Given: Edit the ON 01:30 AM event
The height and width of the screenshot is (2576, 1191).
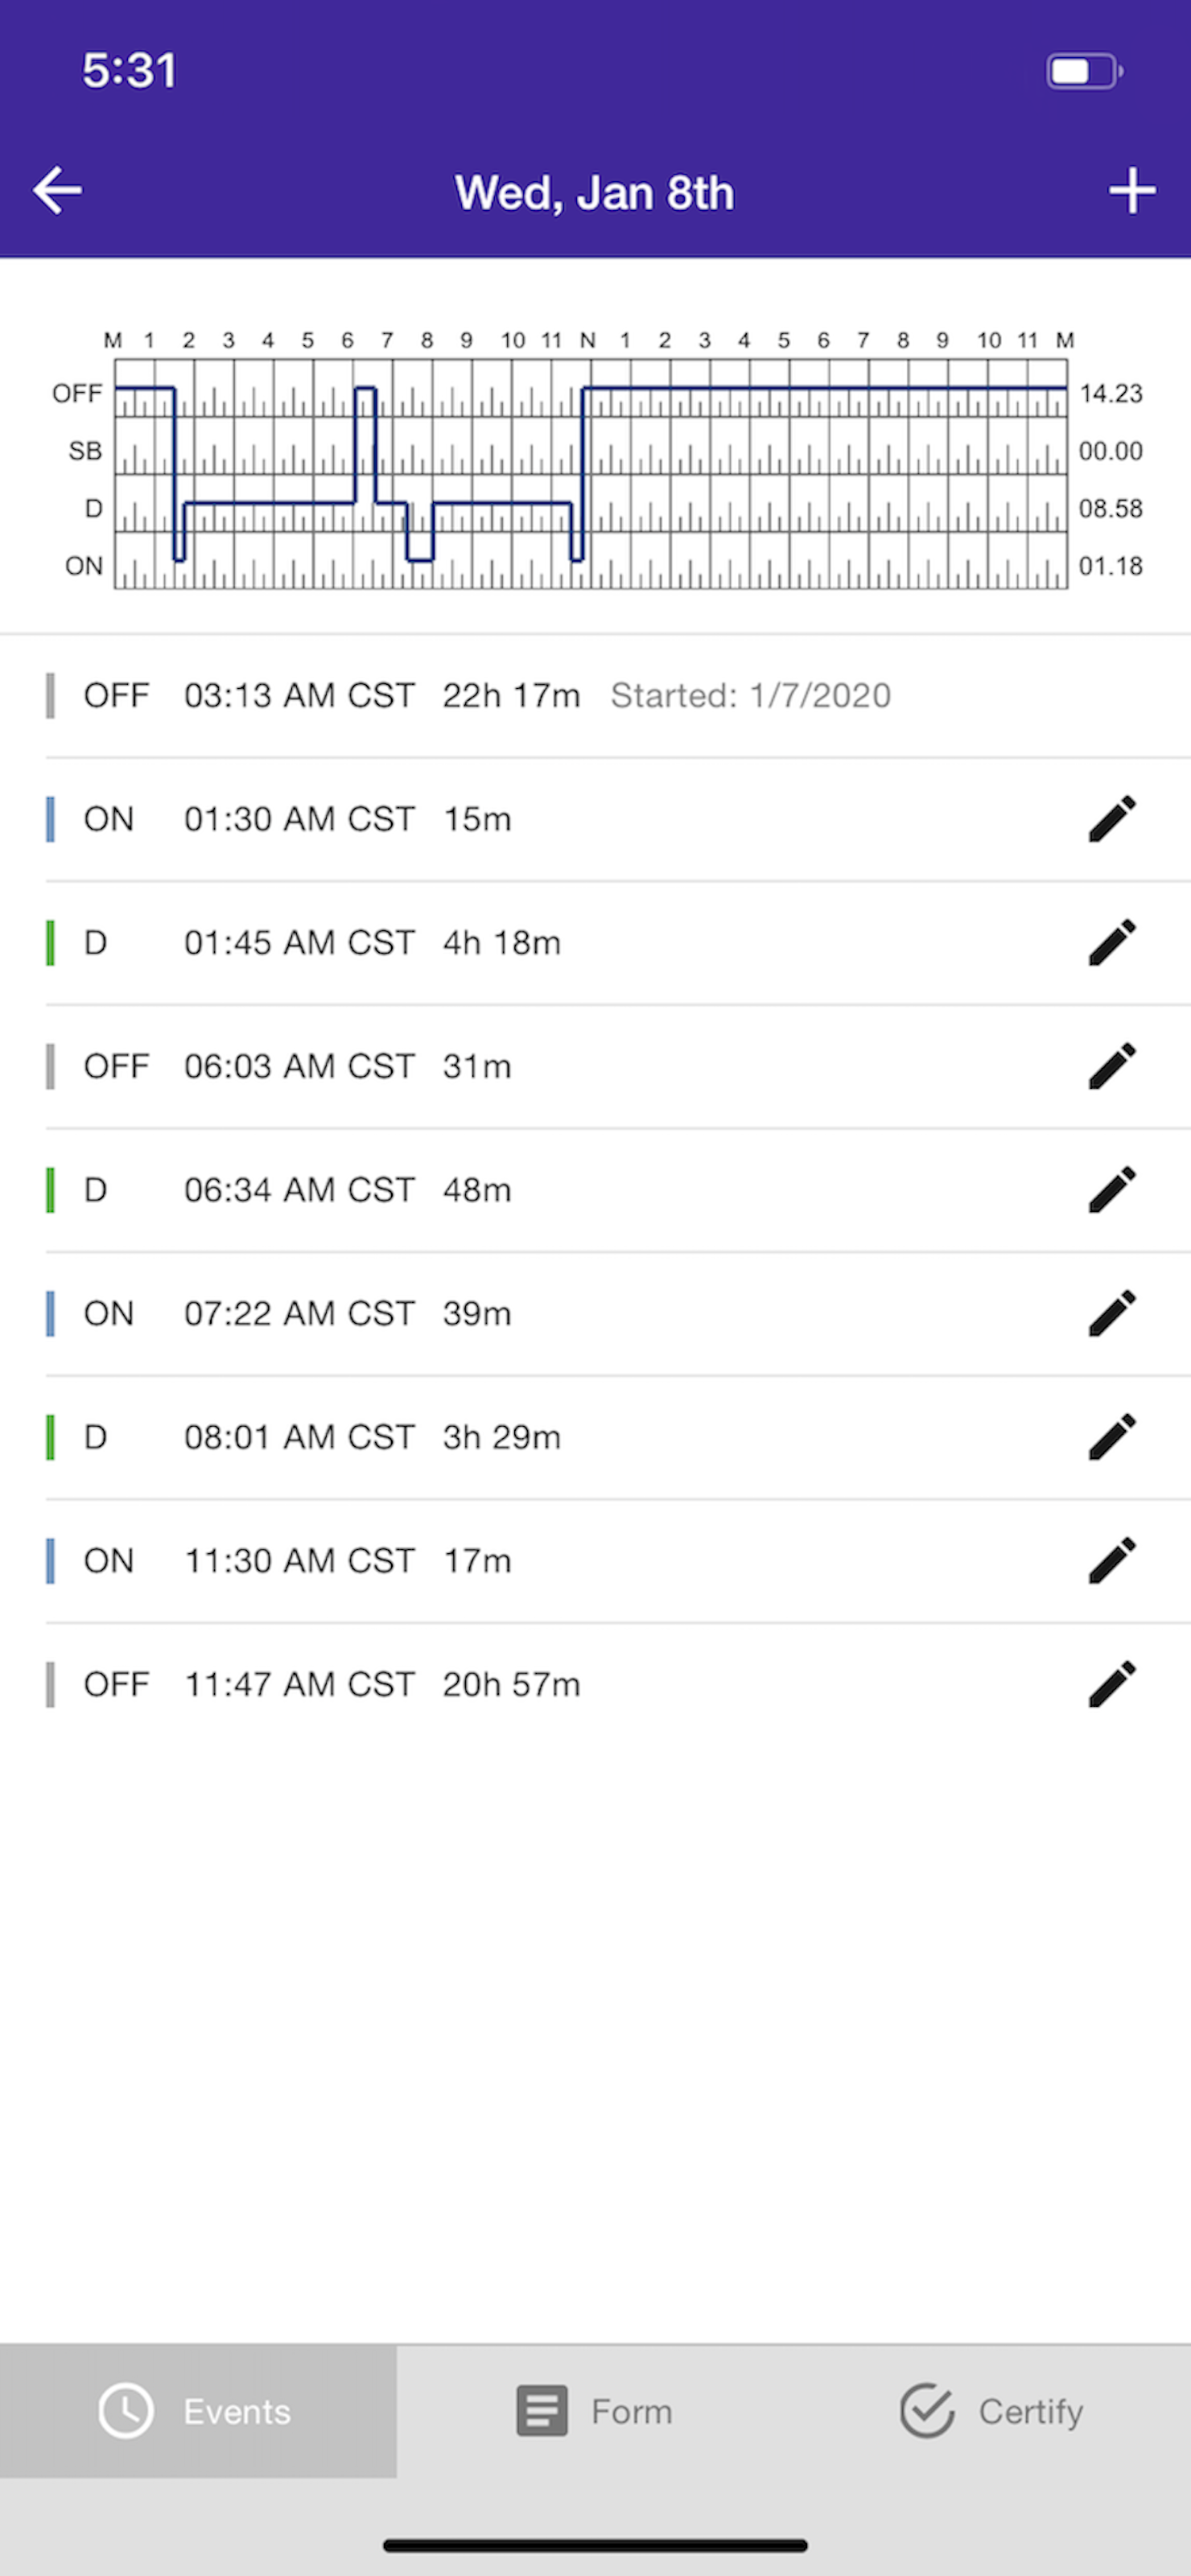Looking at the screenshot, I should pyautogui.click(x=1112, y=819).
